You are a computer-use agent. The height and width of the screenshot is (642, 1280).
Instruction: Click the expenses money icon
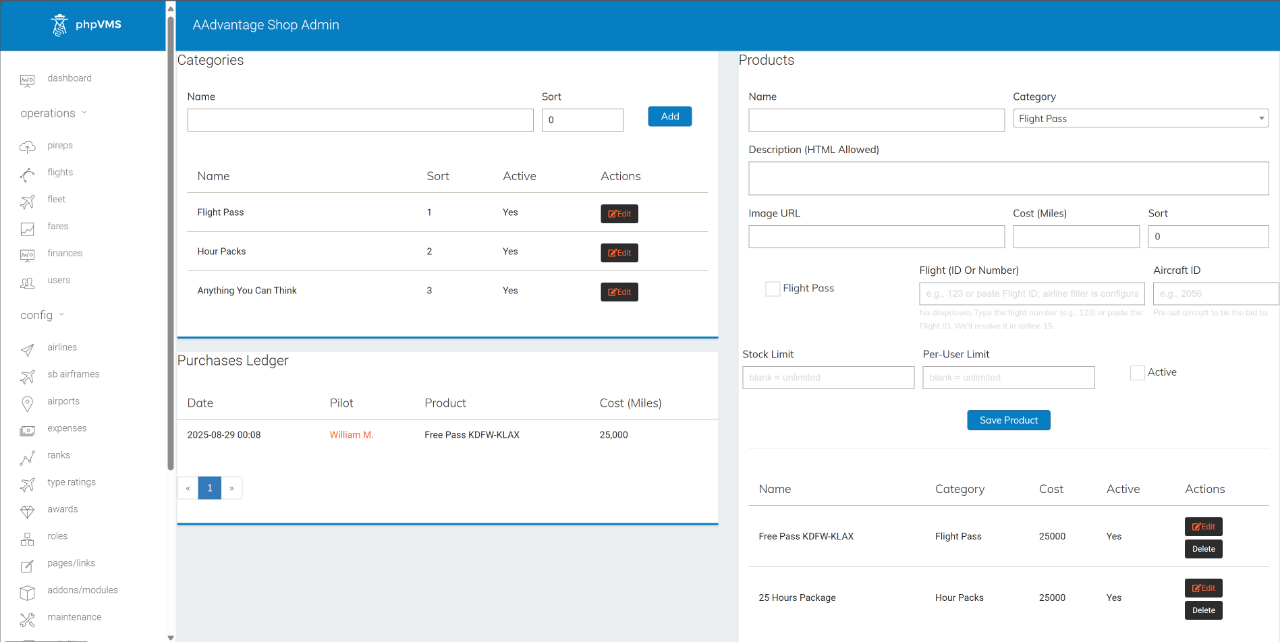[28, 430]
